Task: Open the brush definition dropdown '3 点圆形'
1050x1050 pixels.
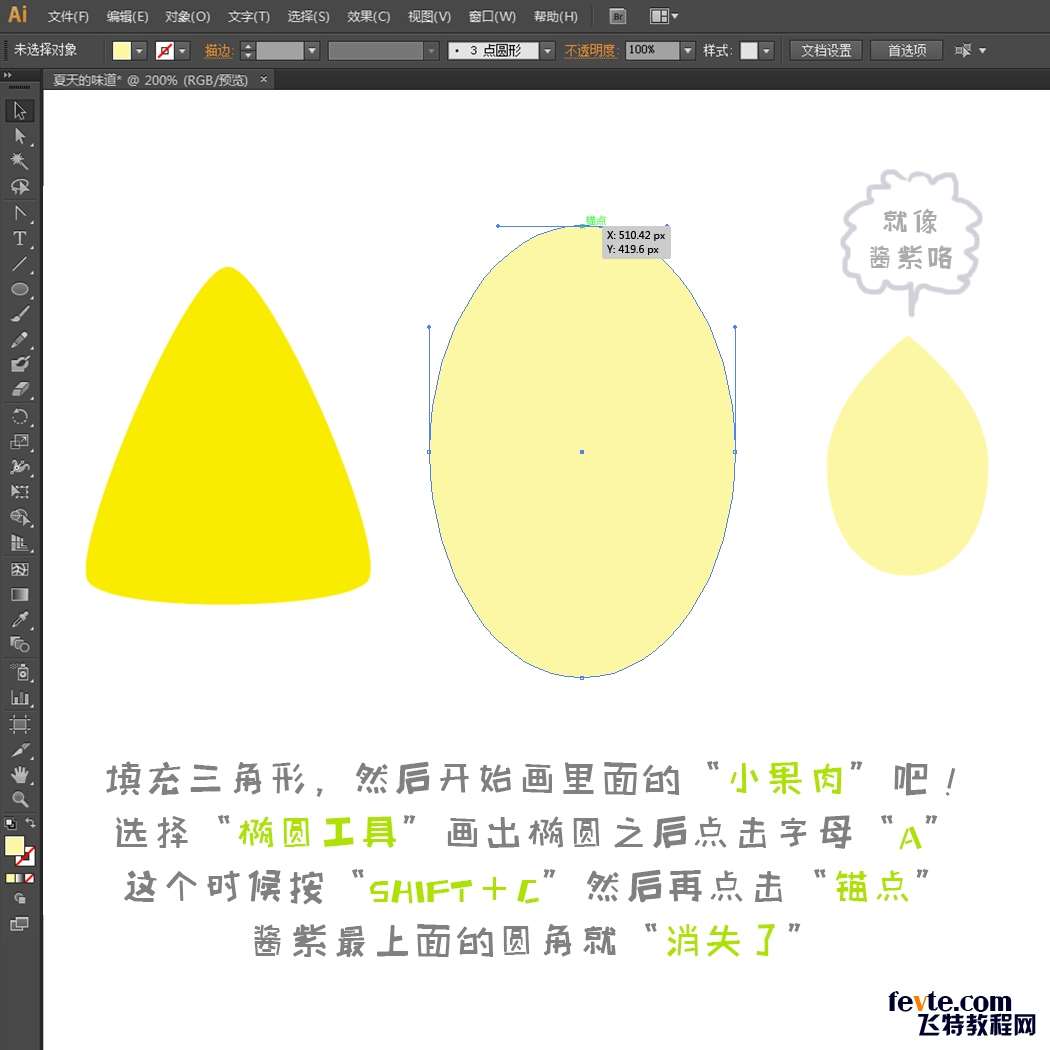Action: [548, 50]
